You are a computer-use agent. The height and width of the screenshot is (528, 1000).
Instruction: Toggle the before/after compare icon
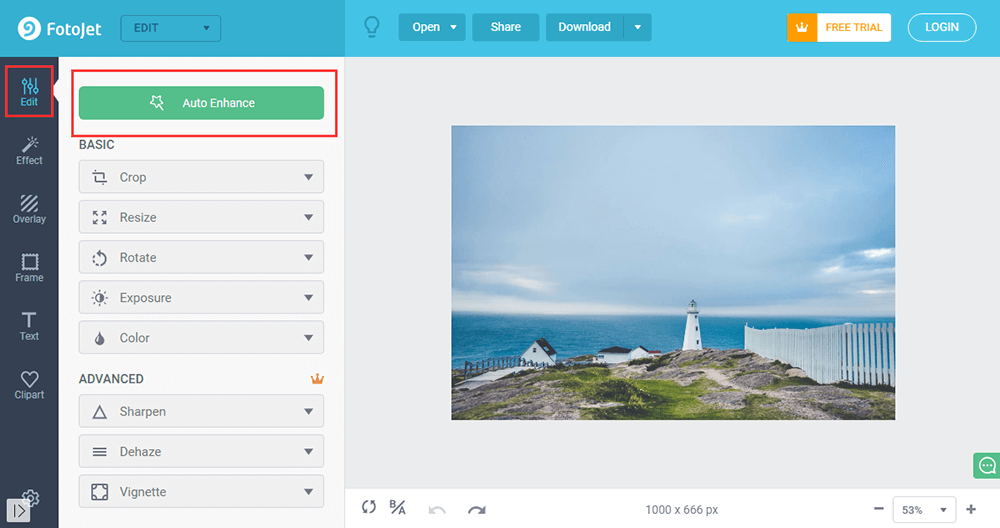(397, 508)
